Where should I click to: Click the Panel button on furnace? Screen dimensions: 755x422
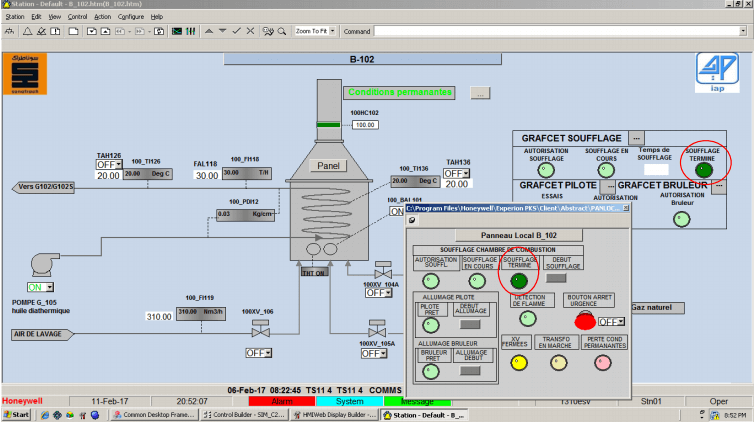coord(328,165)
